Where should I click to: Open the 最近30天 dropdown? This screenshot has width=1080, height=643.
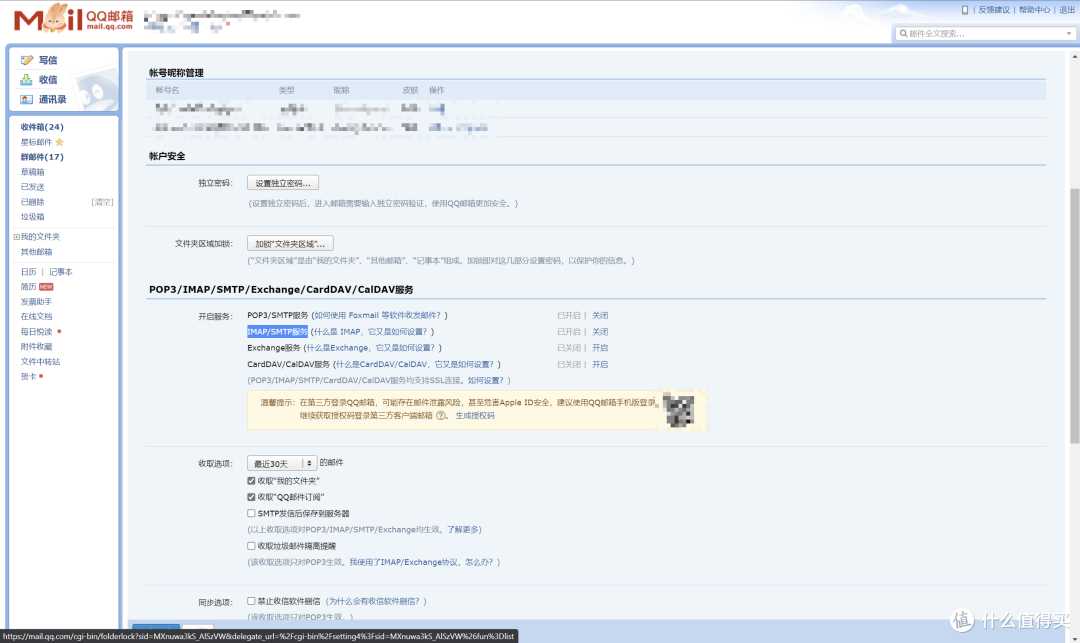click(282, 464)
